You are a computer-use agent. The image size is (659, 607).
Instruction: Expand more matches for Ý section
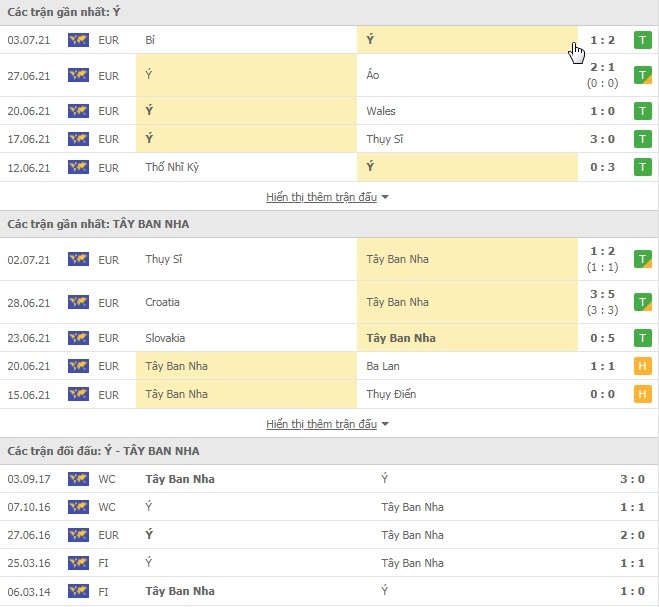[x=327, y=197]
